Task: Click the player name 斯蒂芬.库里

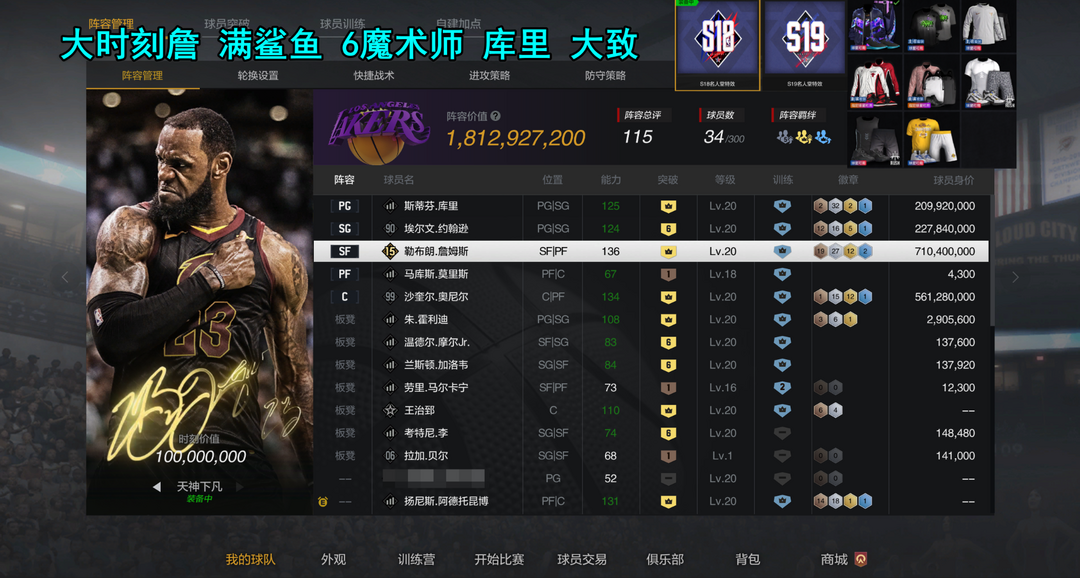Action: point(431,206)
